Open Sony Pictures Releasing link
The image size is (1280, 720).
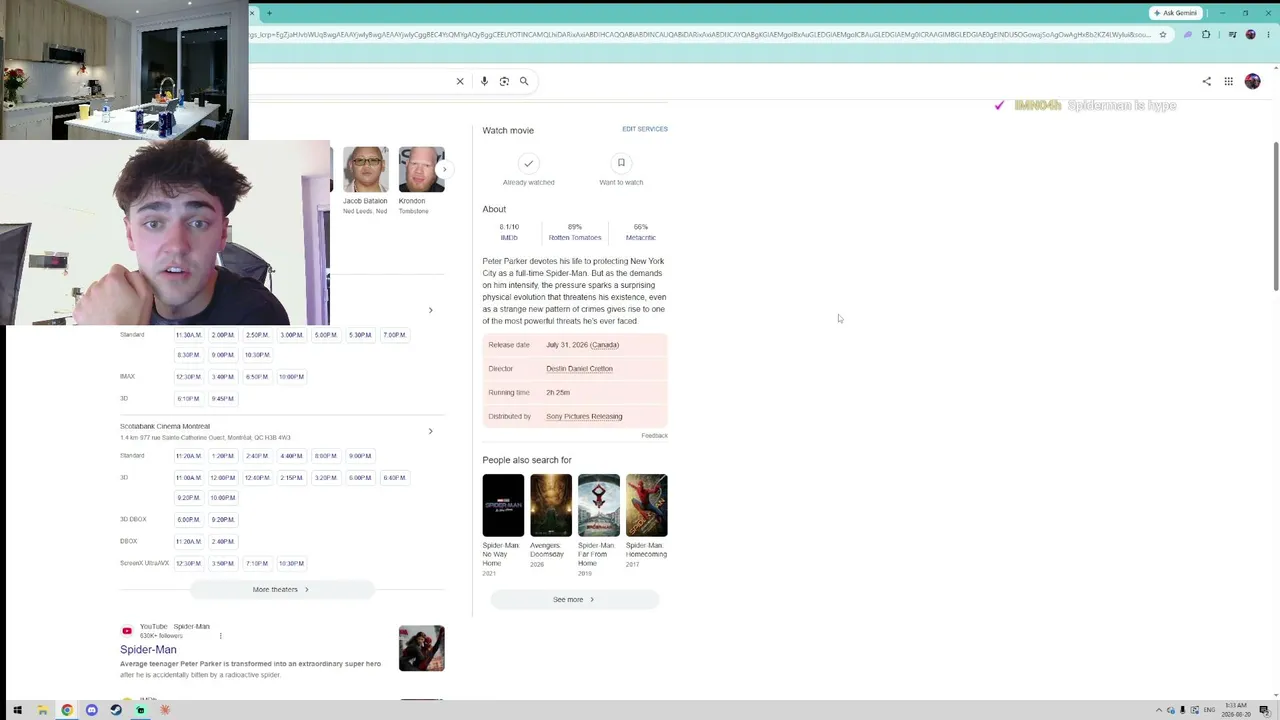tap(584, 417)
